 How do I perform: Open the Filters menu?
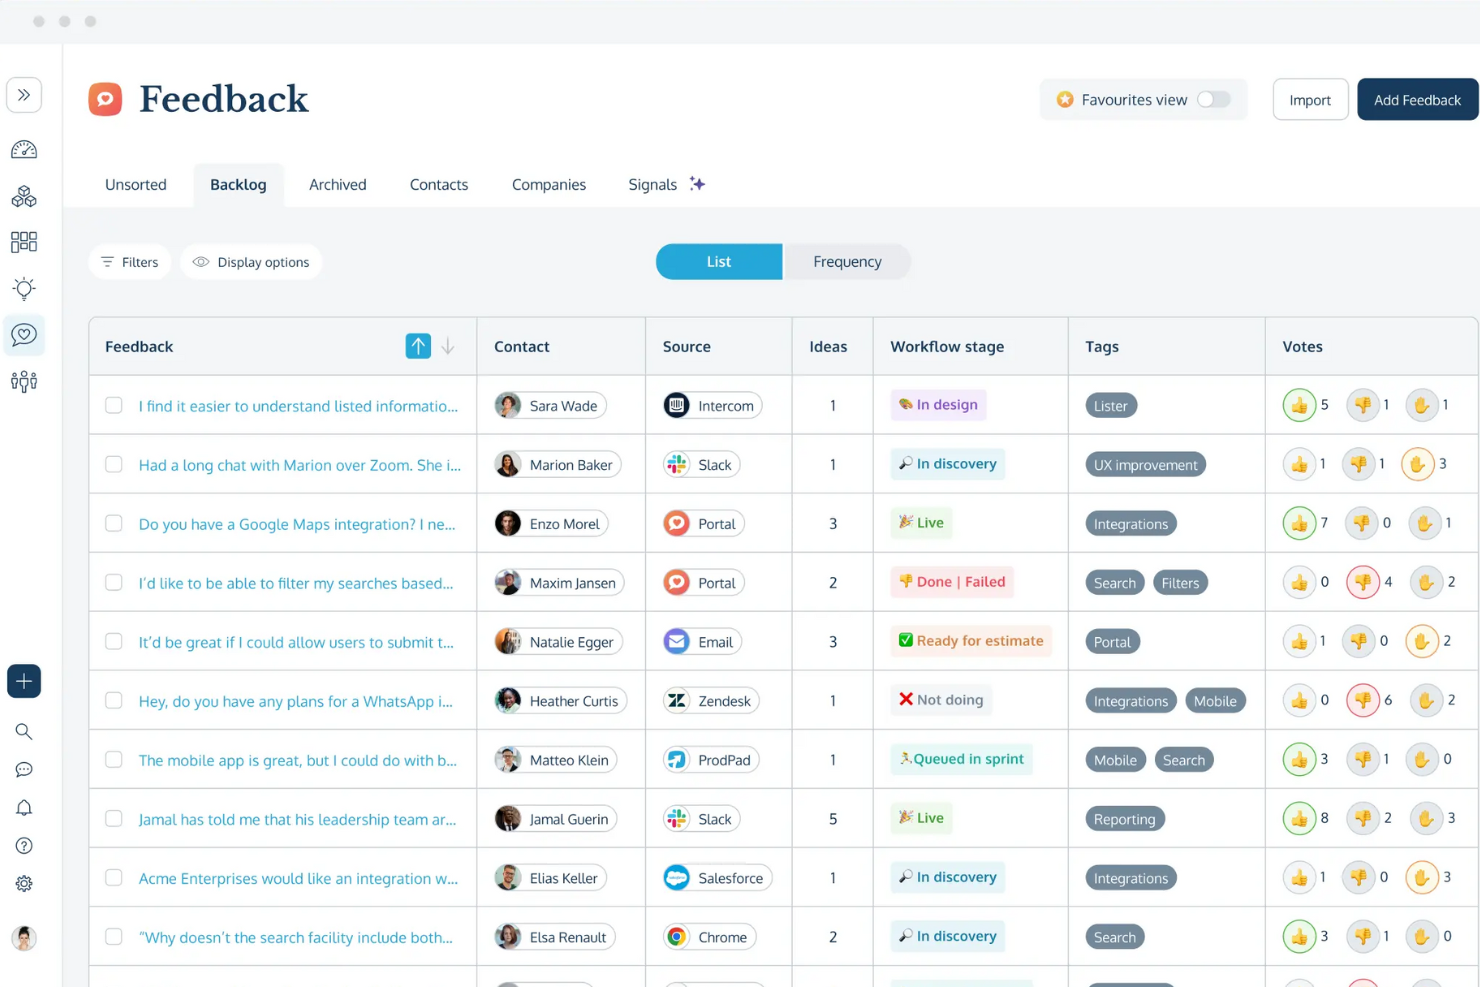click(130, 262)
